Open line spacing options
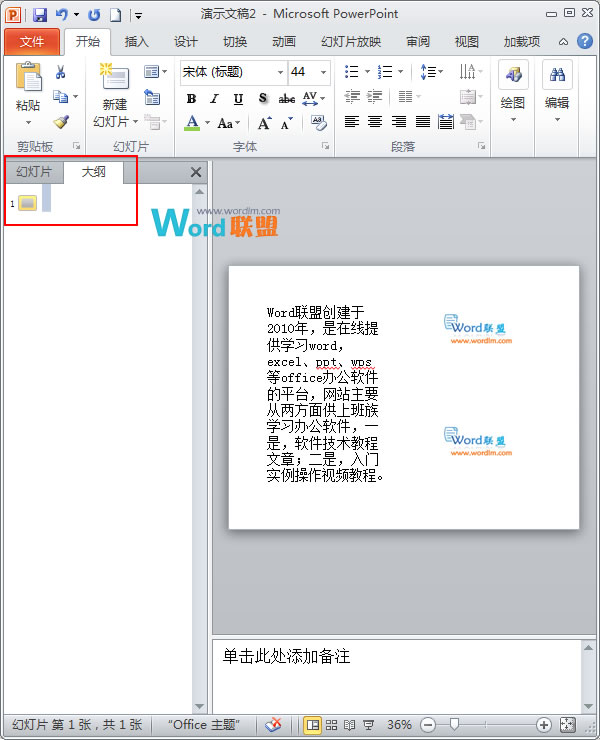The height and width of the screenshot is (740, 600). tap(431, 72)
